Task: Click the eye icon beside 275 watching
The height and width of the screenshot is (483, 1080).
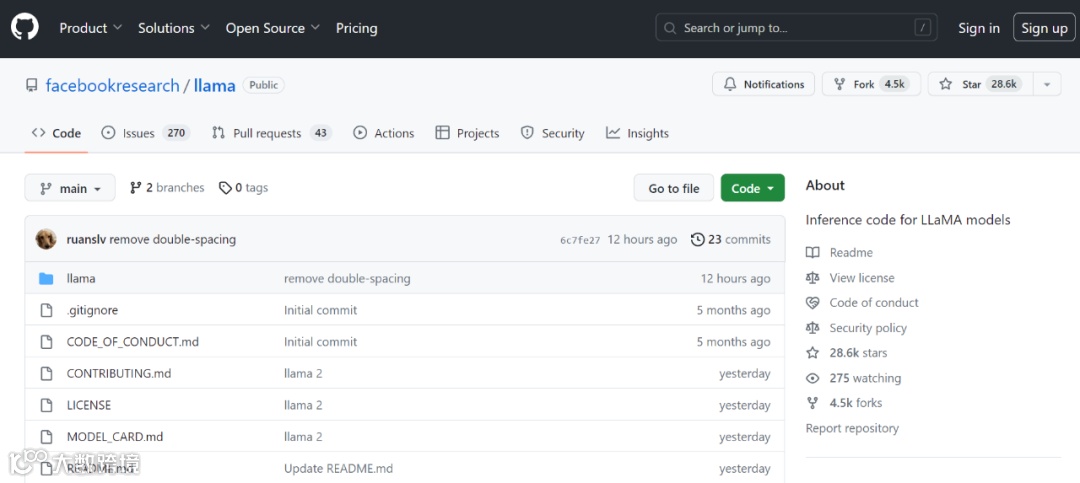Action: point(813,378)
